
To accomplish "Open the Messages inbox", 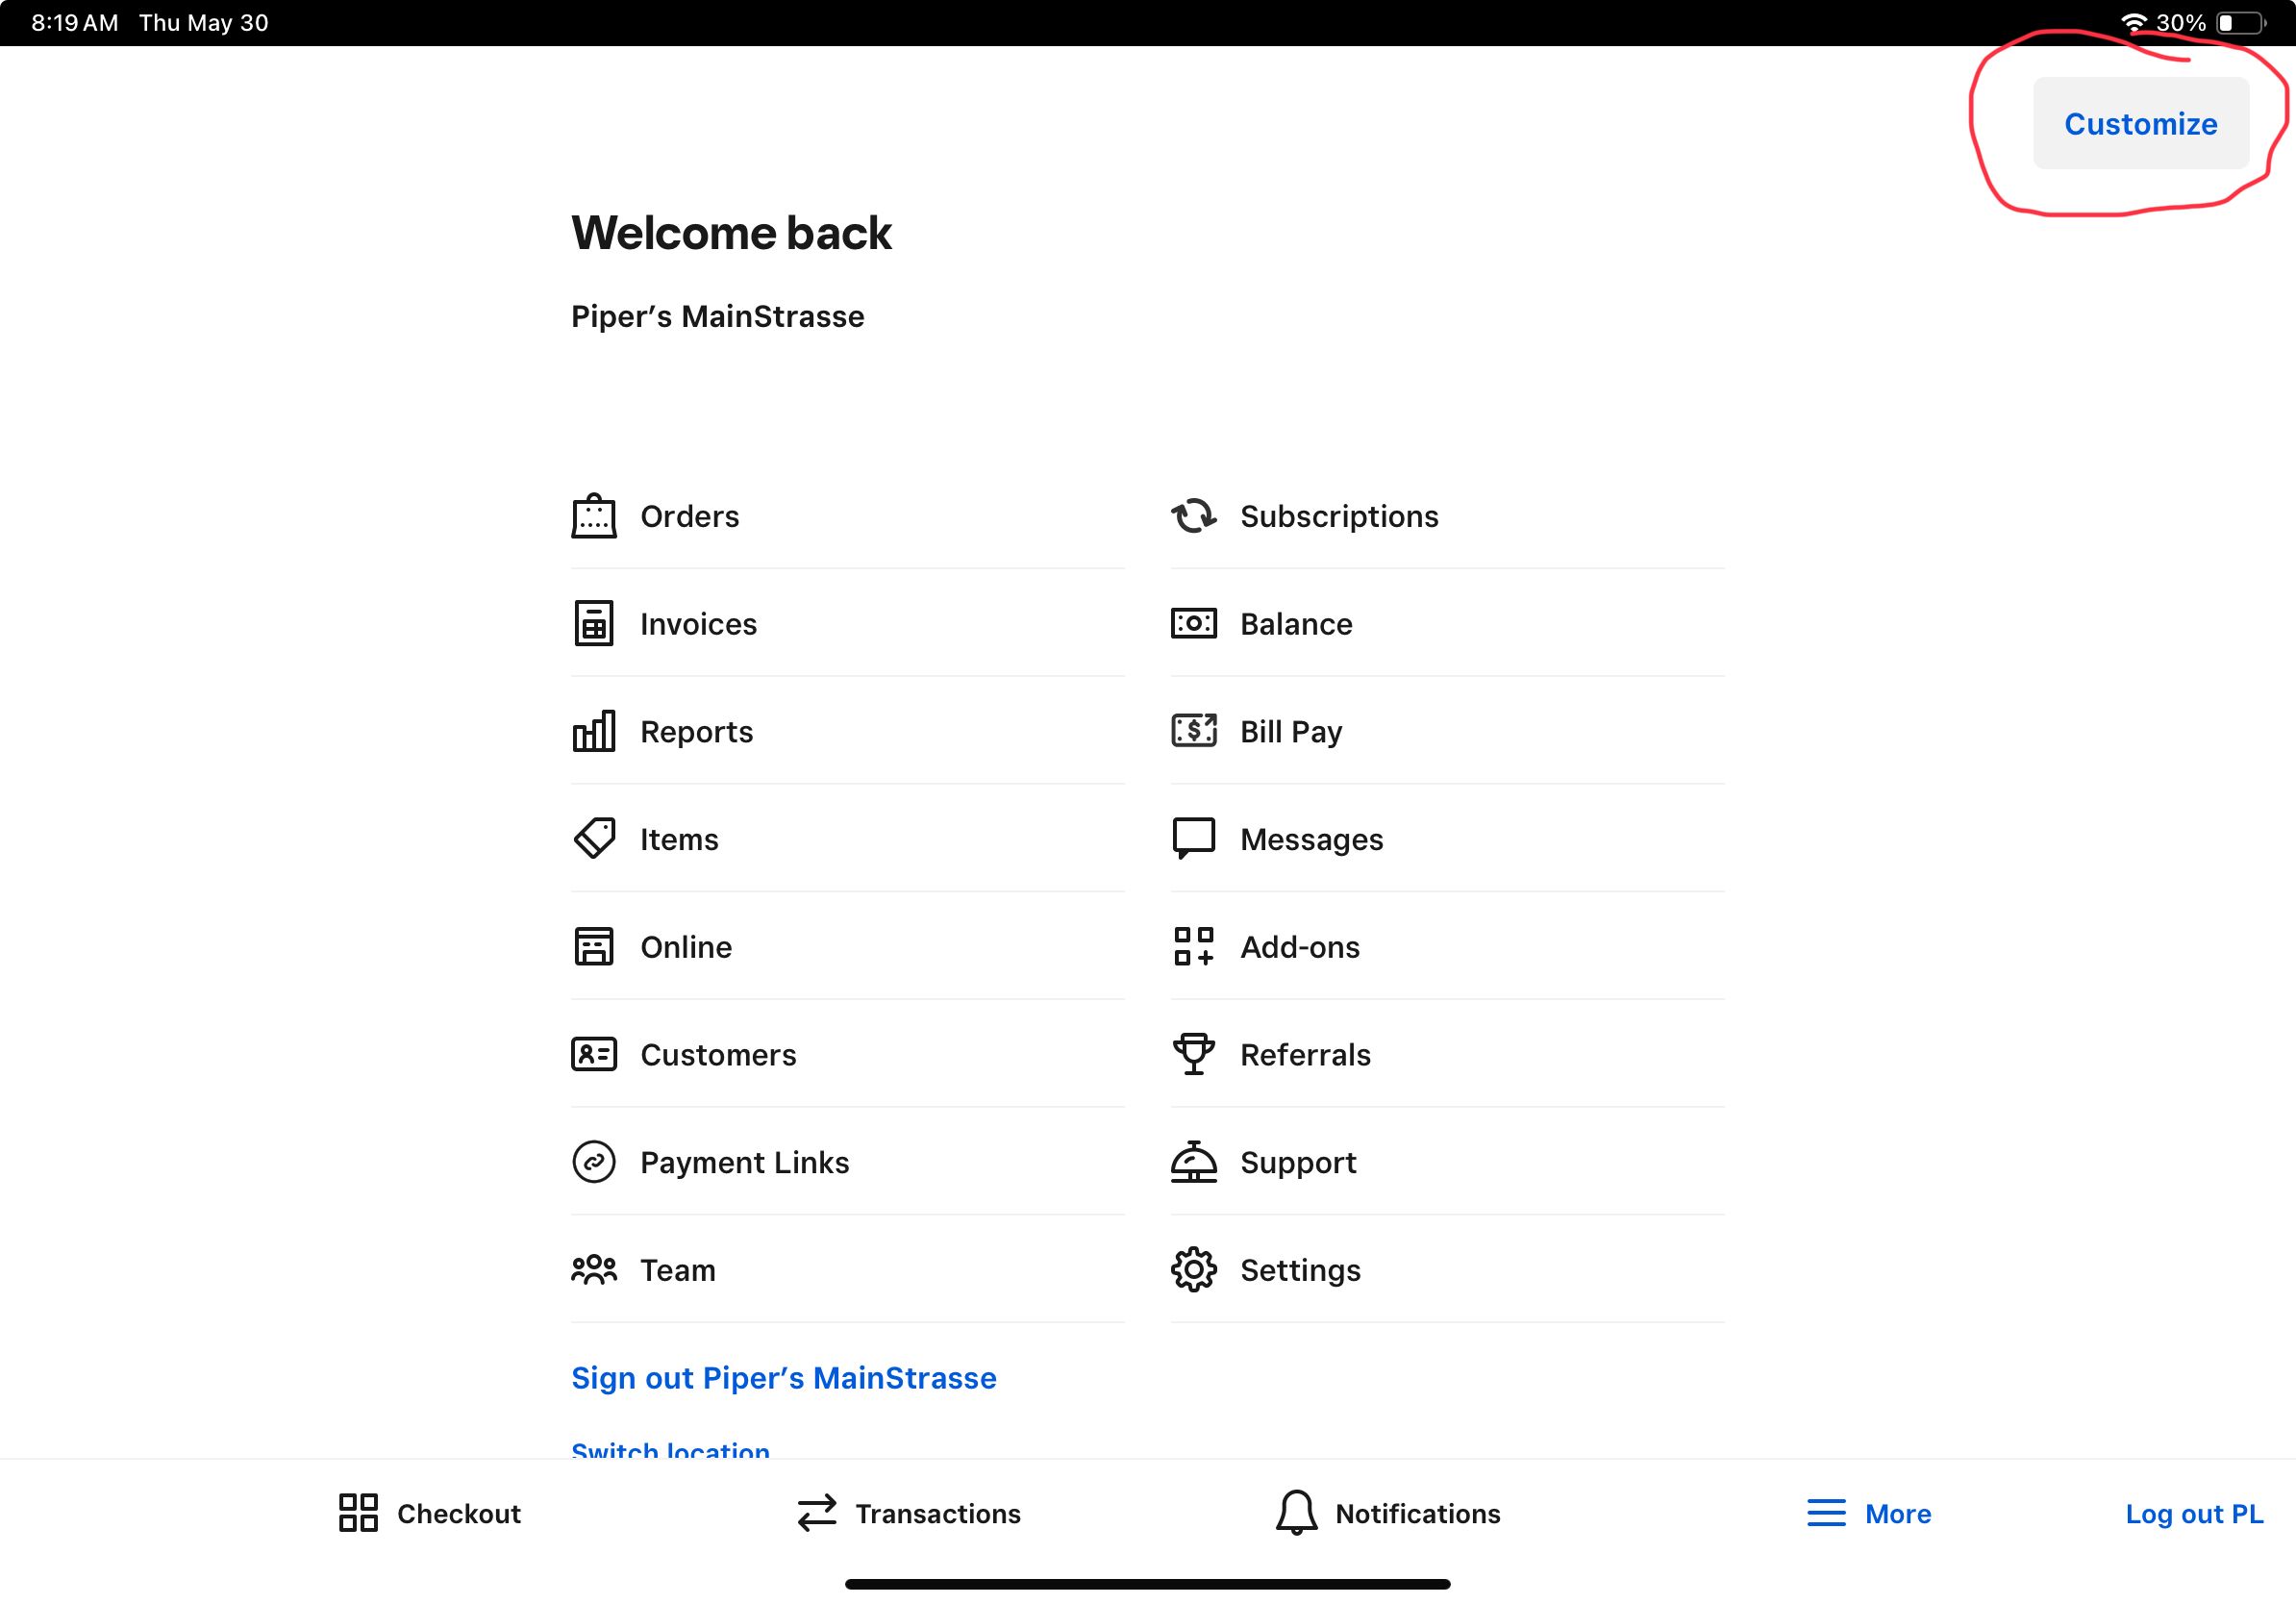I will tap(1312, 839).
